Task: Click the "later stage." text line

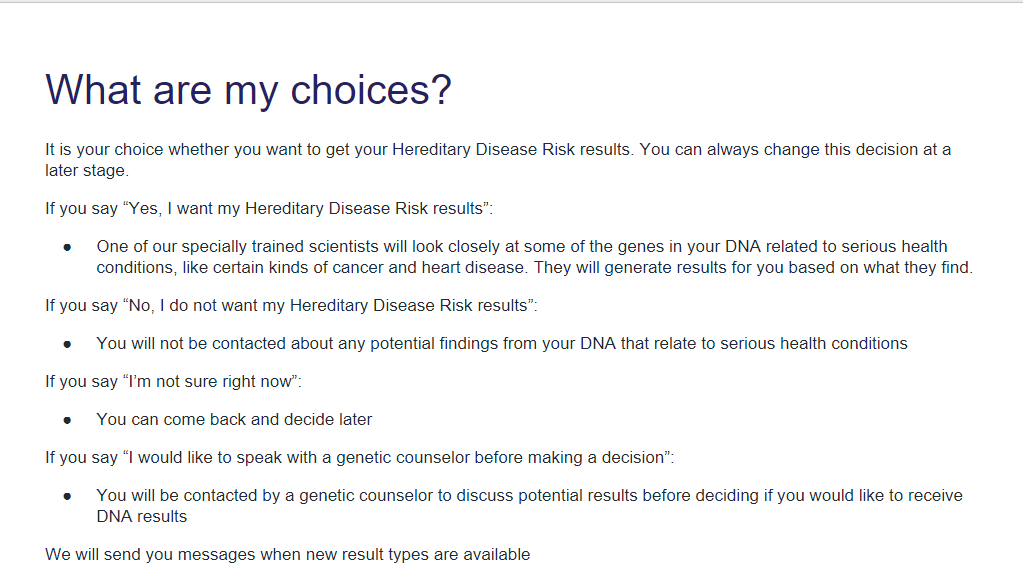Action: (x=87, y=171)
